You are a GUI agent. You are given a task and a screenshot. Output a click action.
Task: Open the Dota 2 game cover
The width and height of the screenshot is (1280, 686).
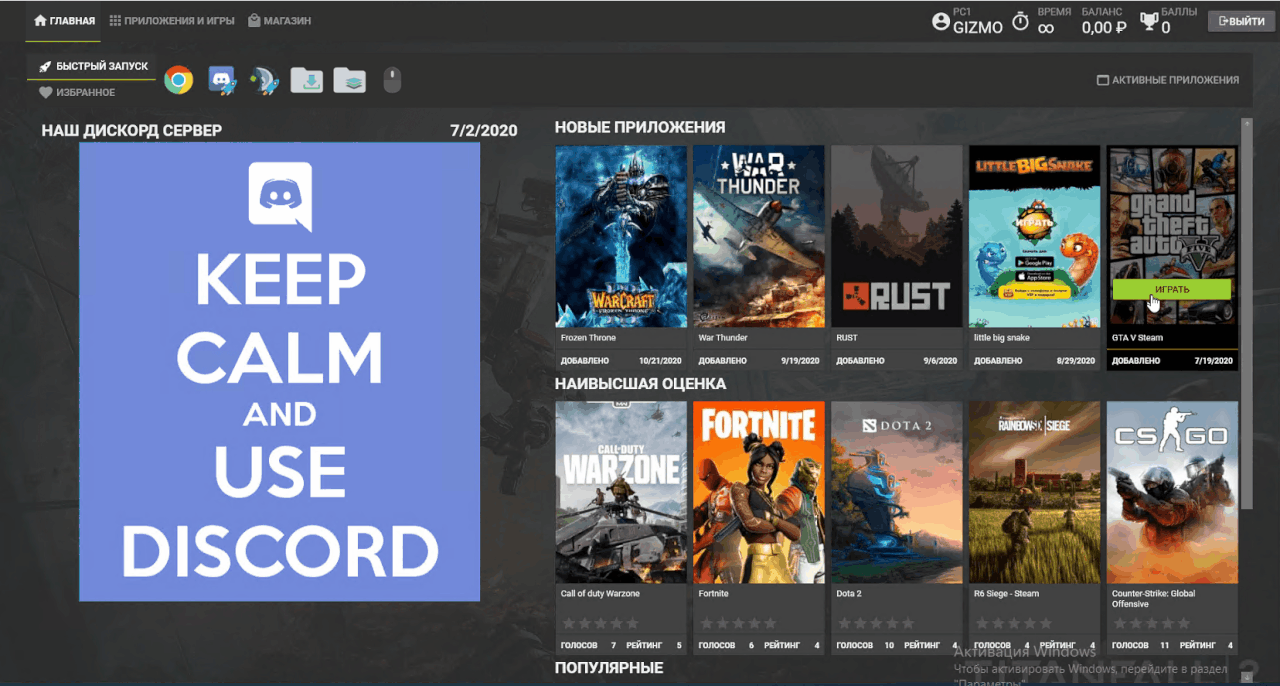896,492
